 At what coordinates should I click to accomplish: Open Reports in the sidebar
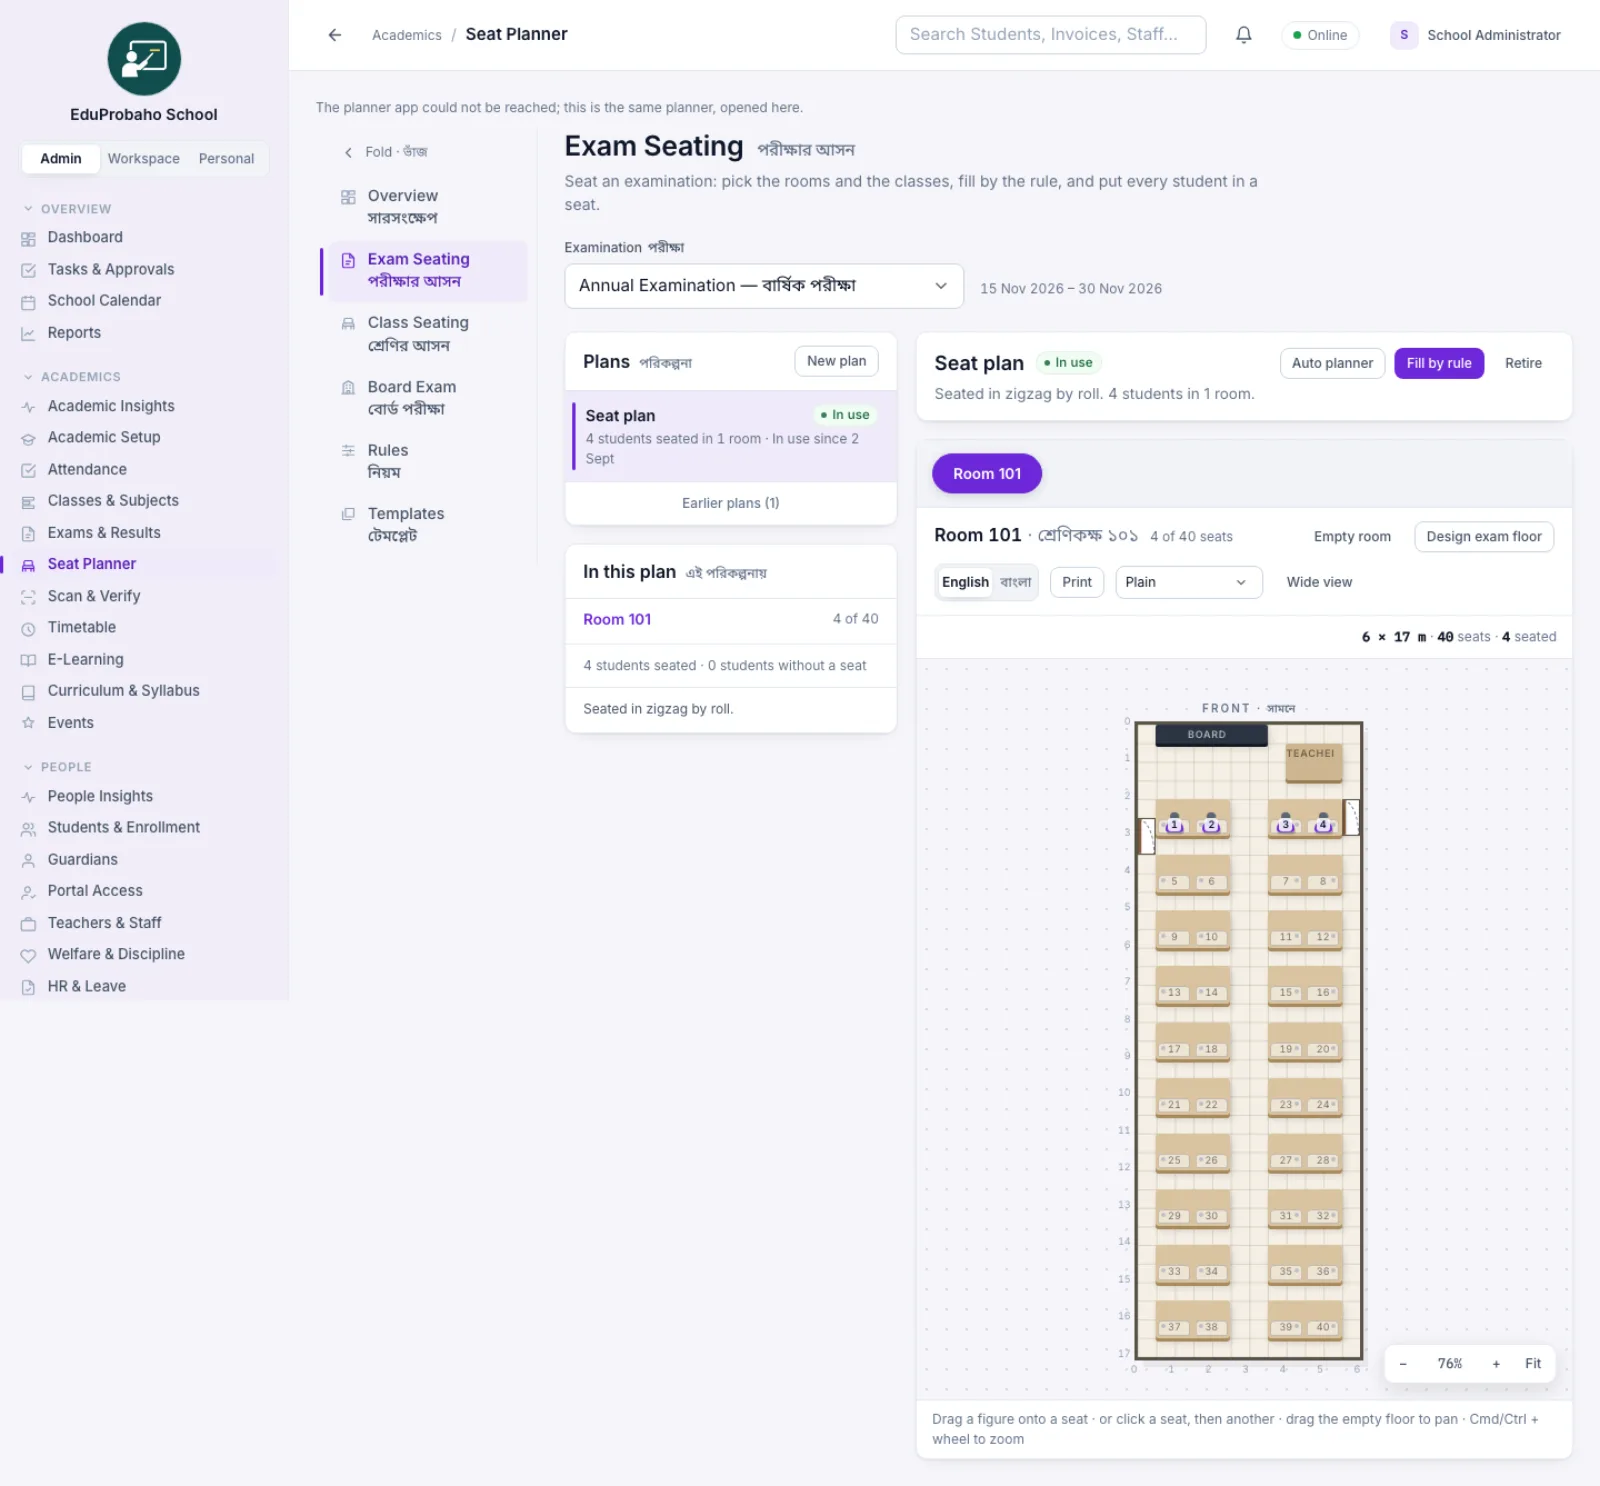[74, 332]
